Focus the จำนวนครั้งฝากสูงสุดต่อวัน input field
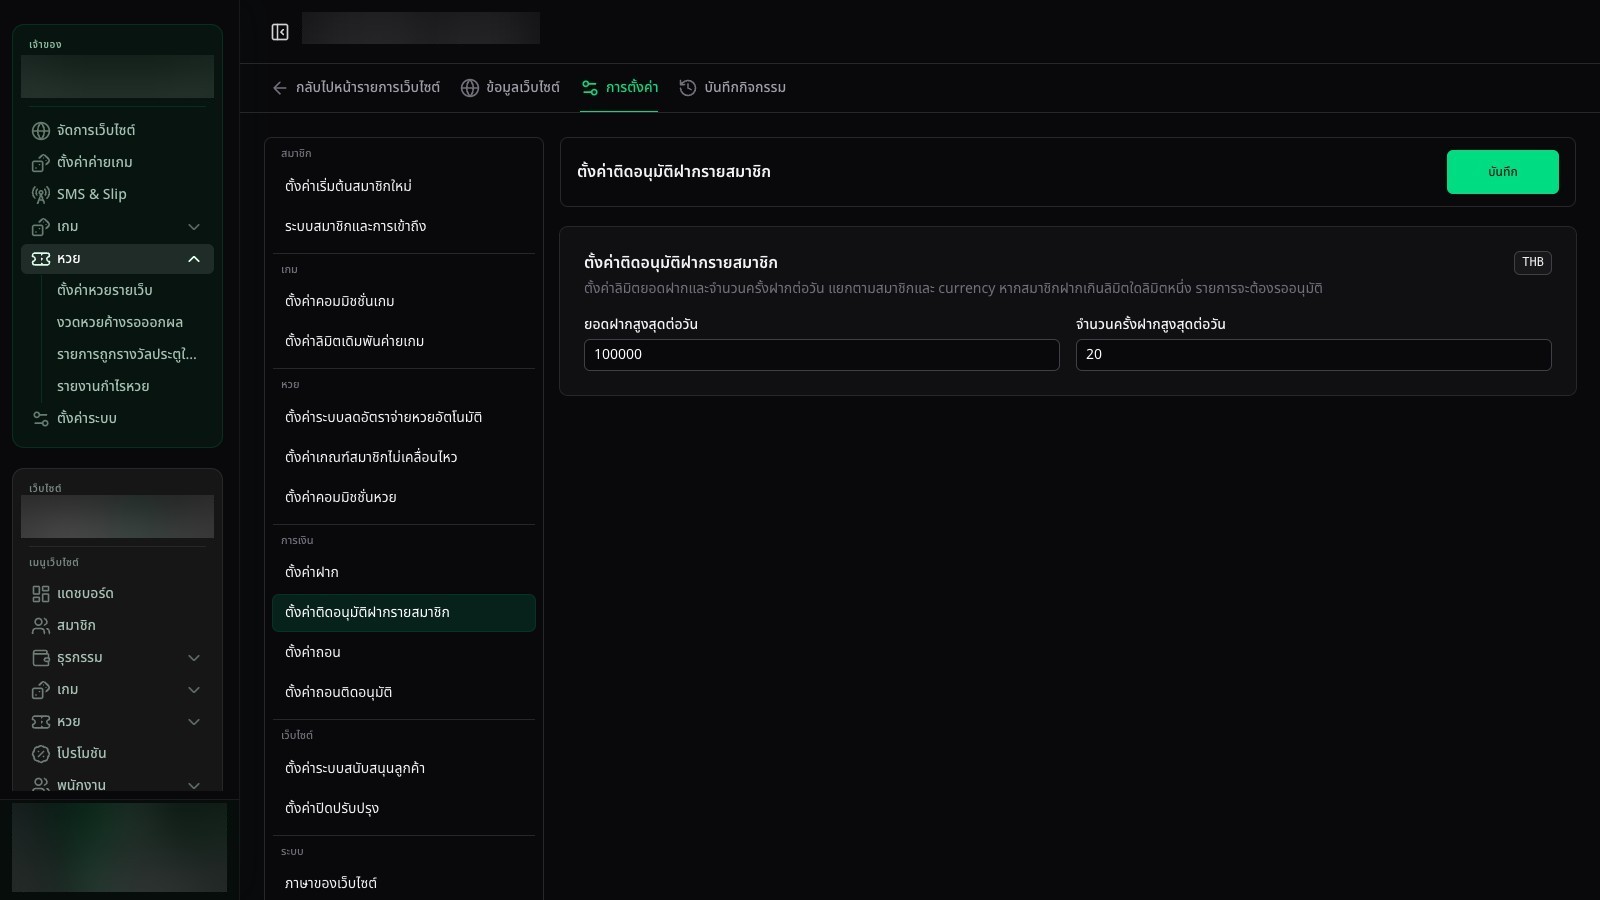 1313,355
